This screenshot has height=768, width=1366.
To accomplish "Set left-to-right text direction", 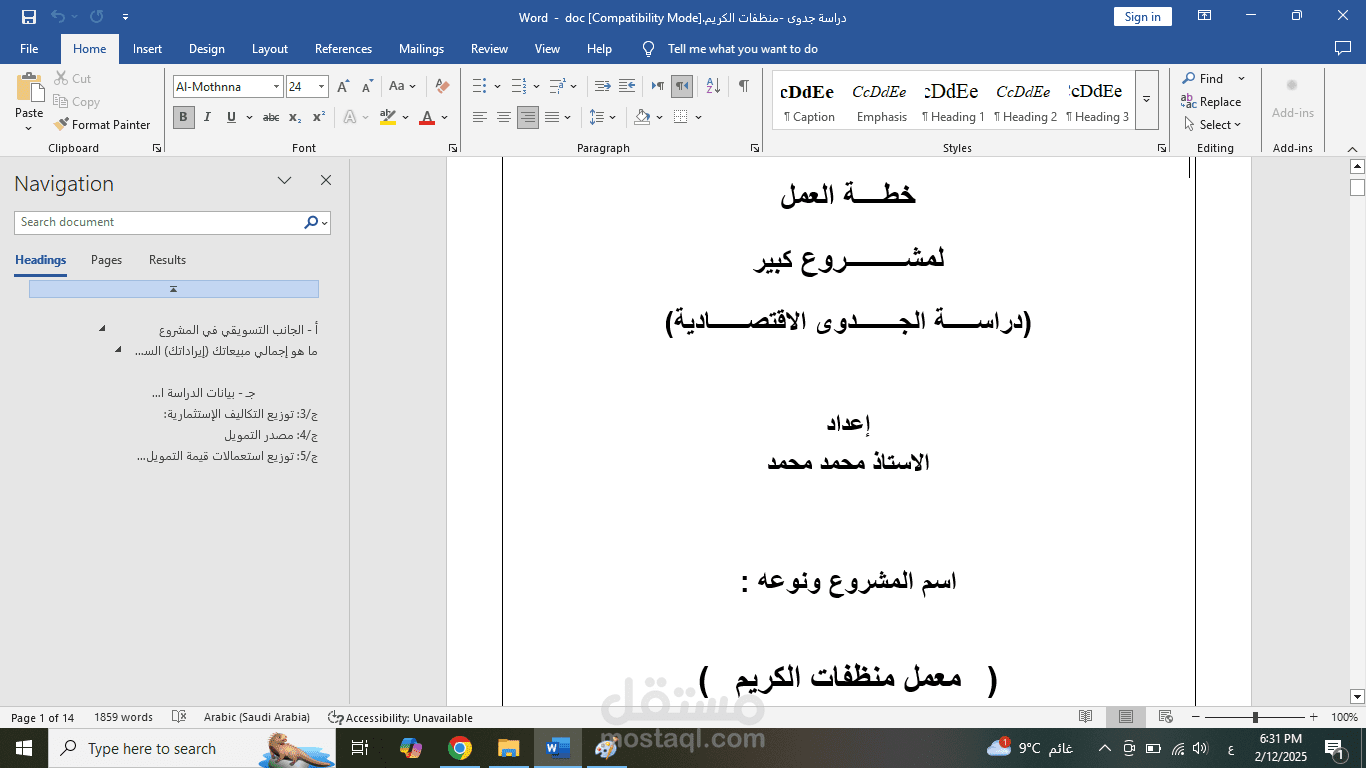I will pyautogui.click(x=657, y=86).
